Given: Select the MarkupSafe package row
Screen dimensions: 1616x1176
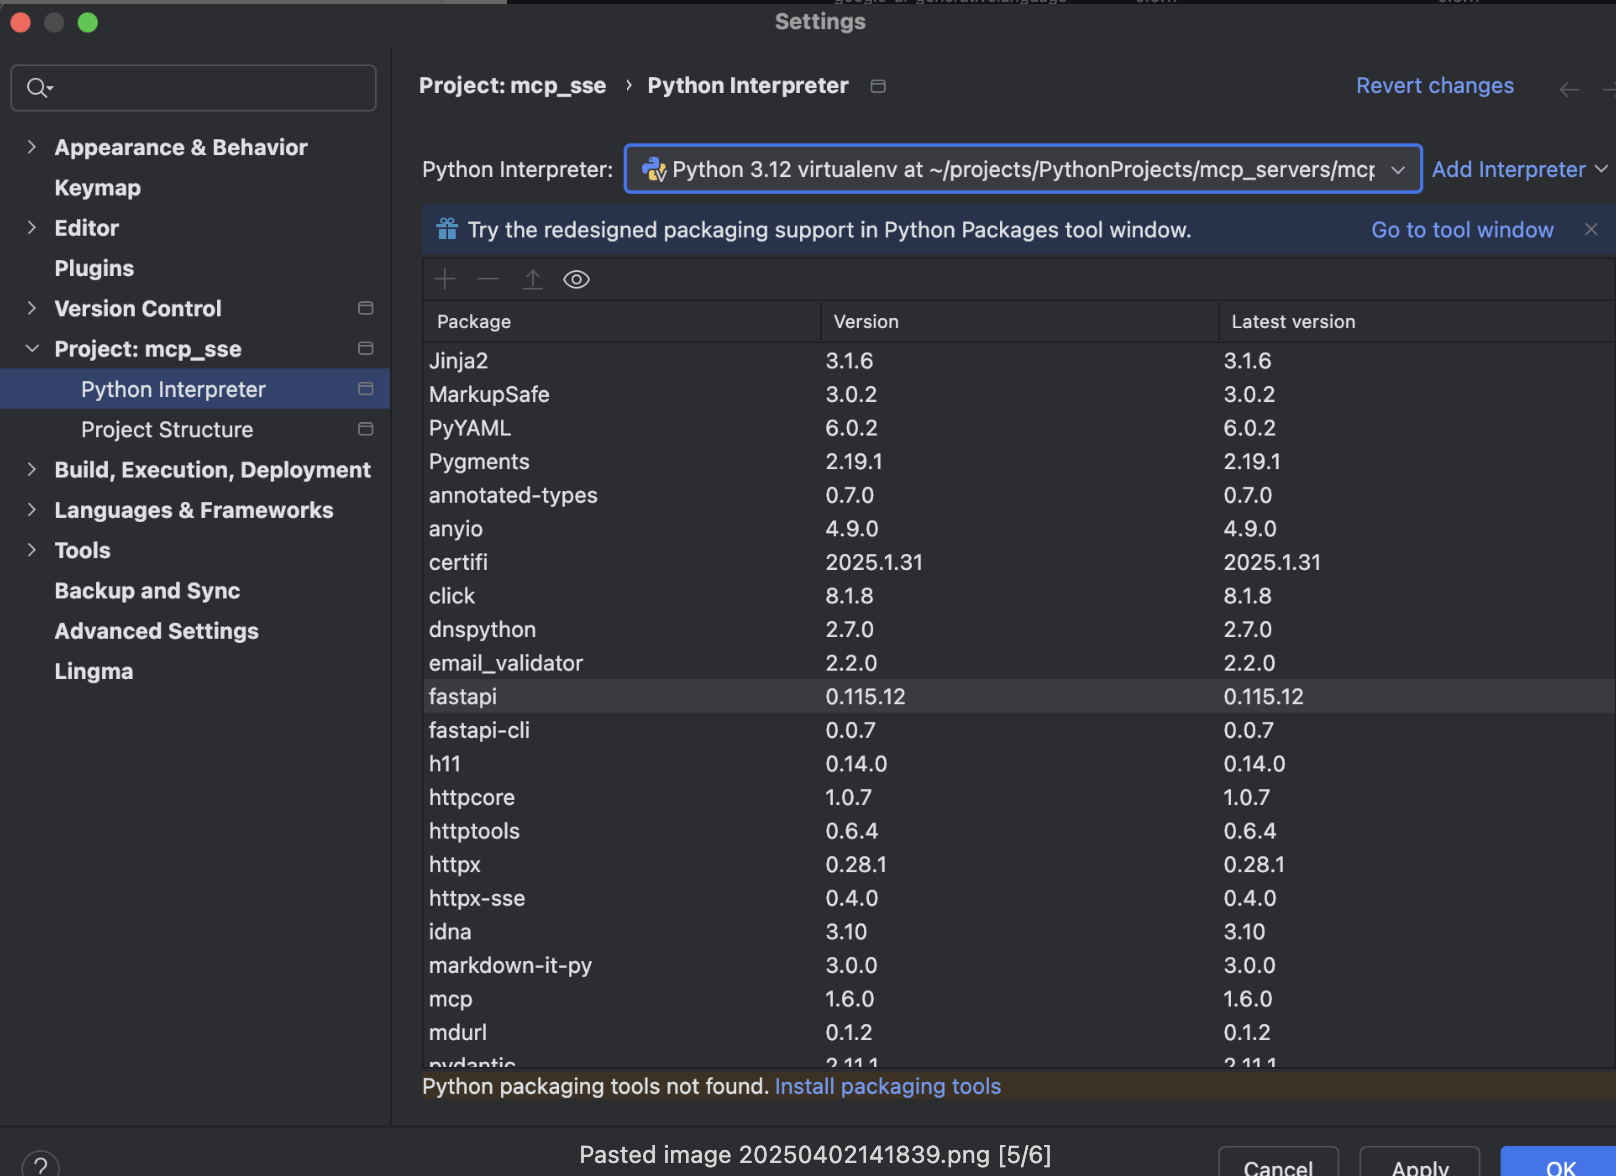Looking at the screenshot, I should click(1019, 394).
